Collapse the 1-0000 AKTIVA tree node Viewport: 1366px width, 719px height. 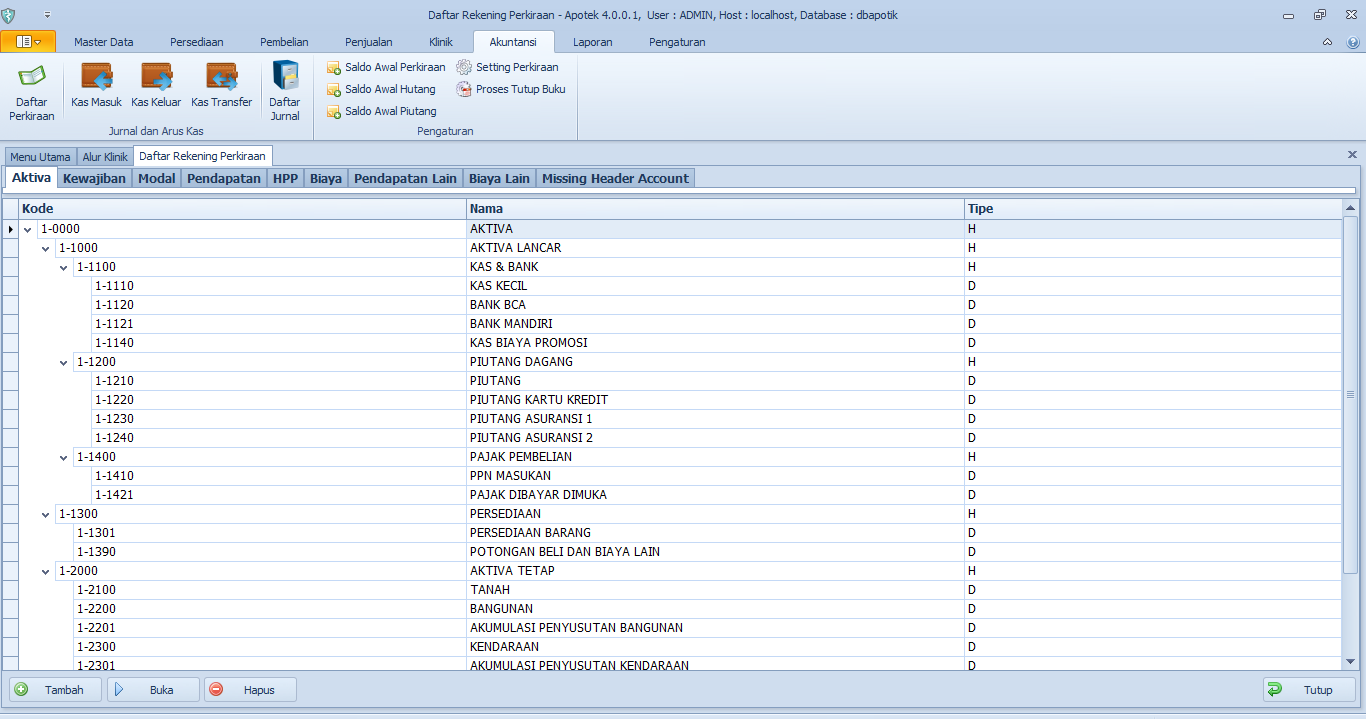click(28, 230)
